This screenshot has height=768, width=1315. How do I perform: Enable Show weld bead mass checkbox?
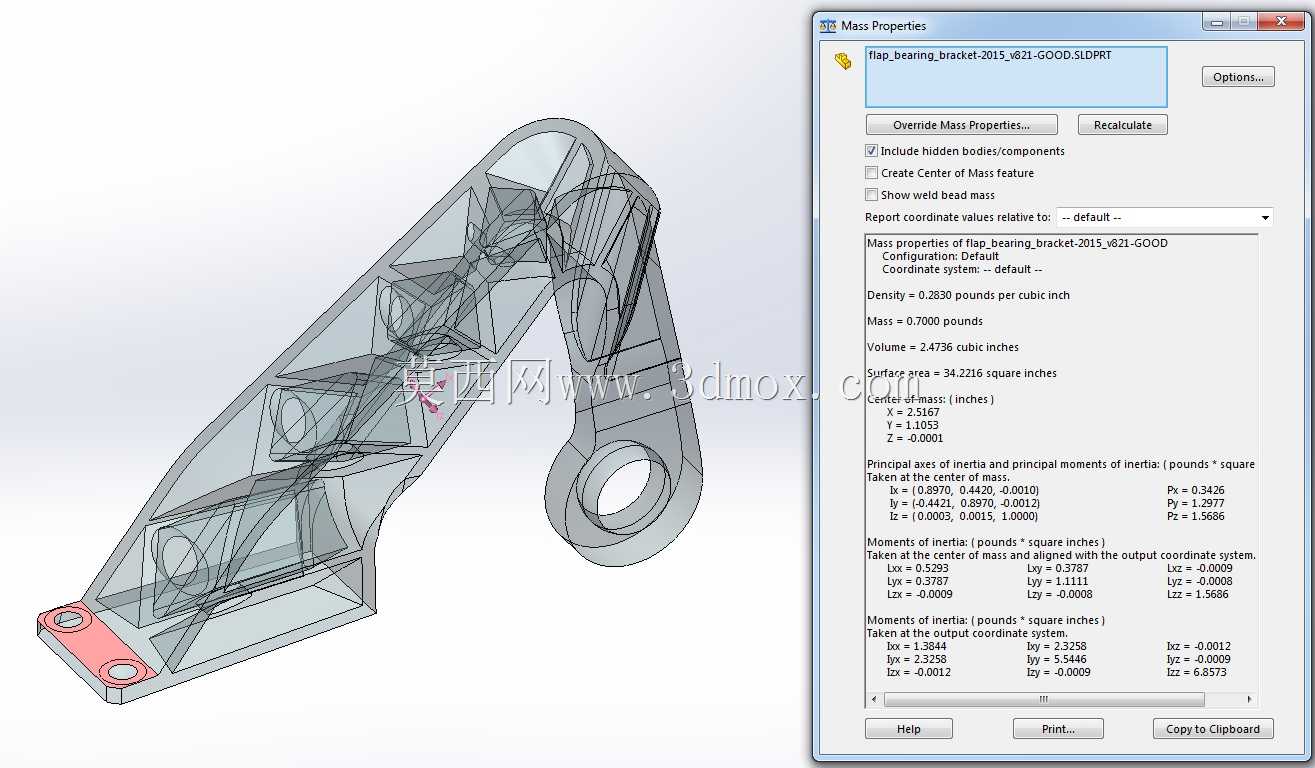[x=871, y=195]
